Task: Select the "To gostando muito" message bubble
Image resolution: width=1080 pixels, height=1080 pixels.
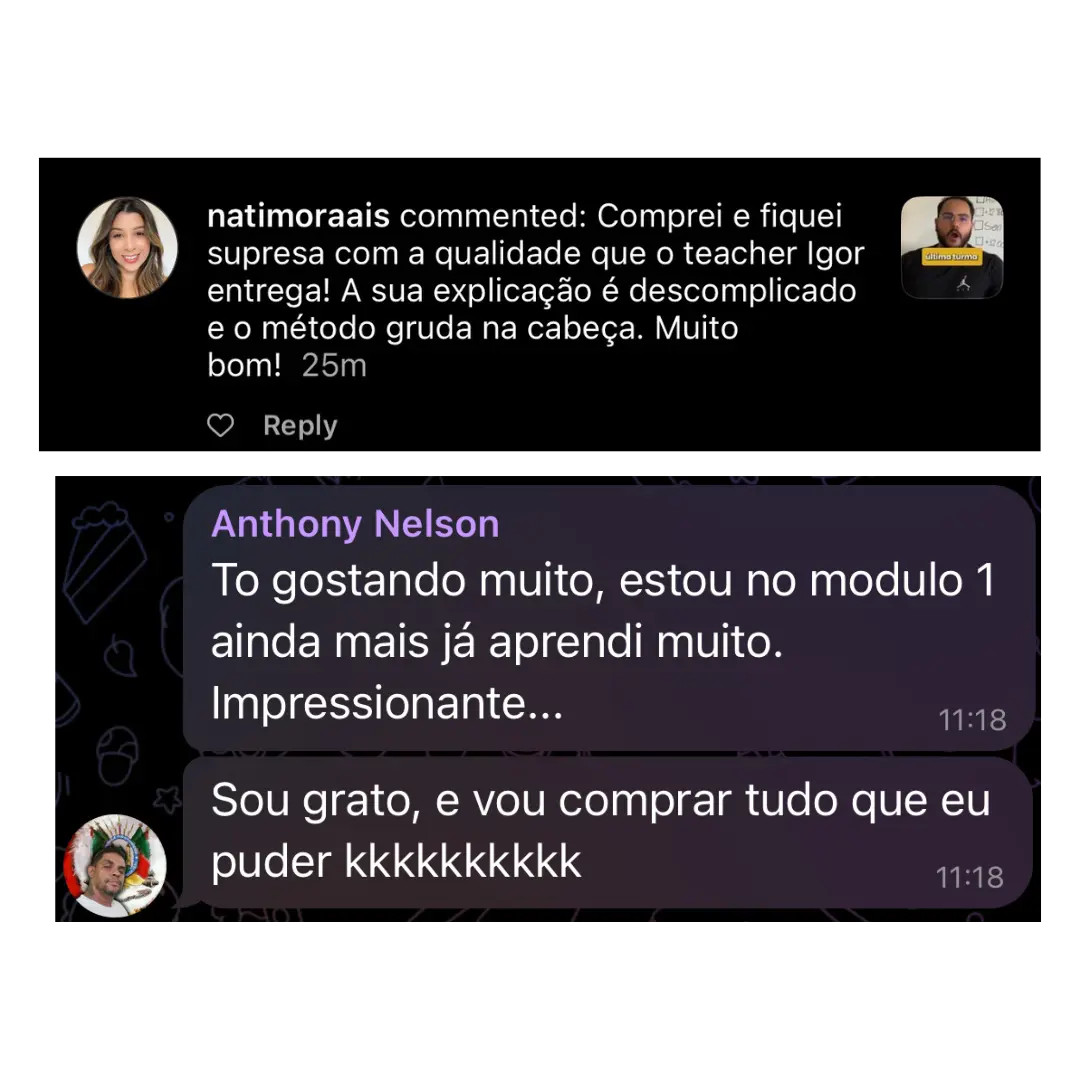Action: (609, 618)
